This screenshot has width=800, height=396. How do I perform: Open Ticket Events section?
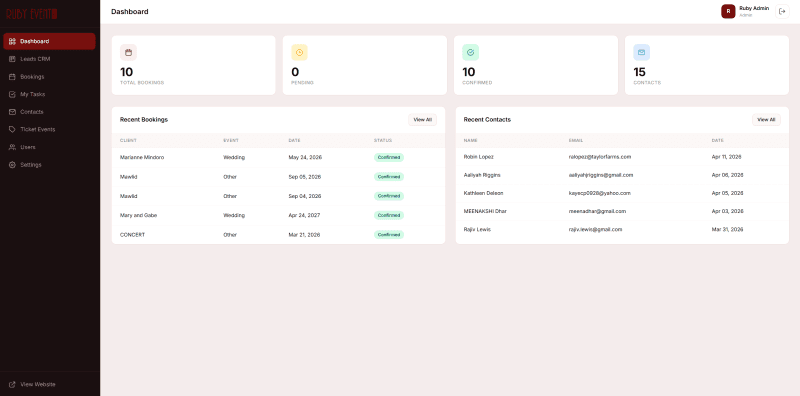(x=49, y=130)
